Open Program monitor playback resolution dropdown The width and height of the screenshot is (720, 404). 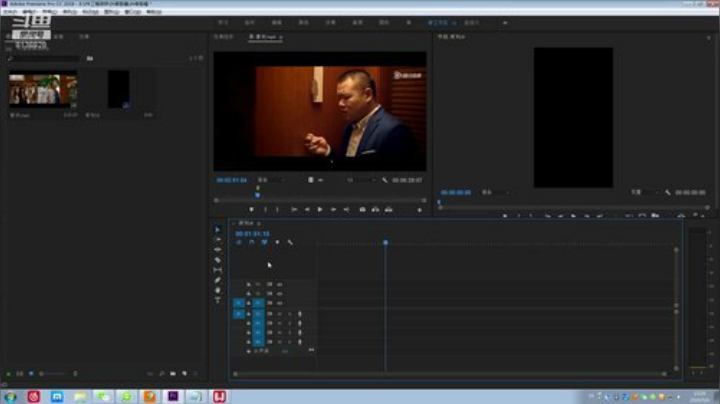click(644, 192)
